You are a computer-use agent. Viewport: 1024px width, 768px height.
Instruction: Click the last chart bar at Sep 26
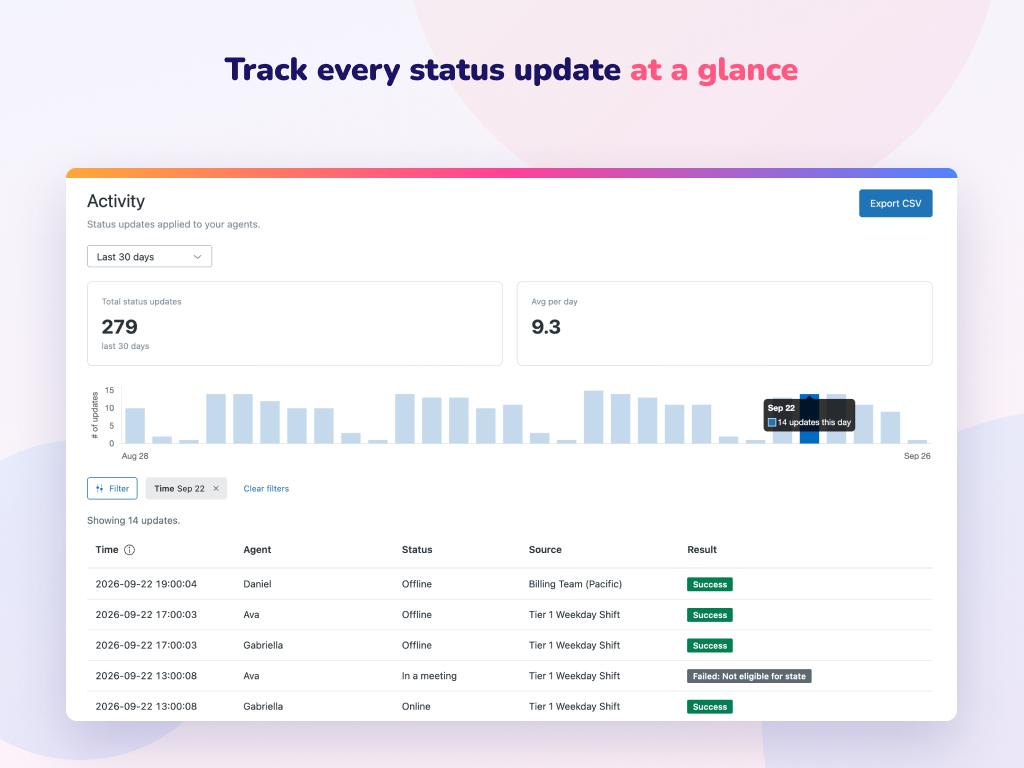[918, 441]
